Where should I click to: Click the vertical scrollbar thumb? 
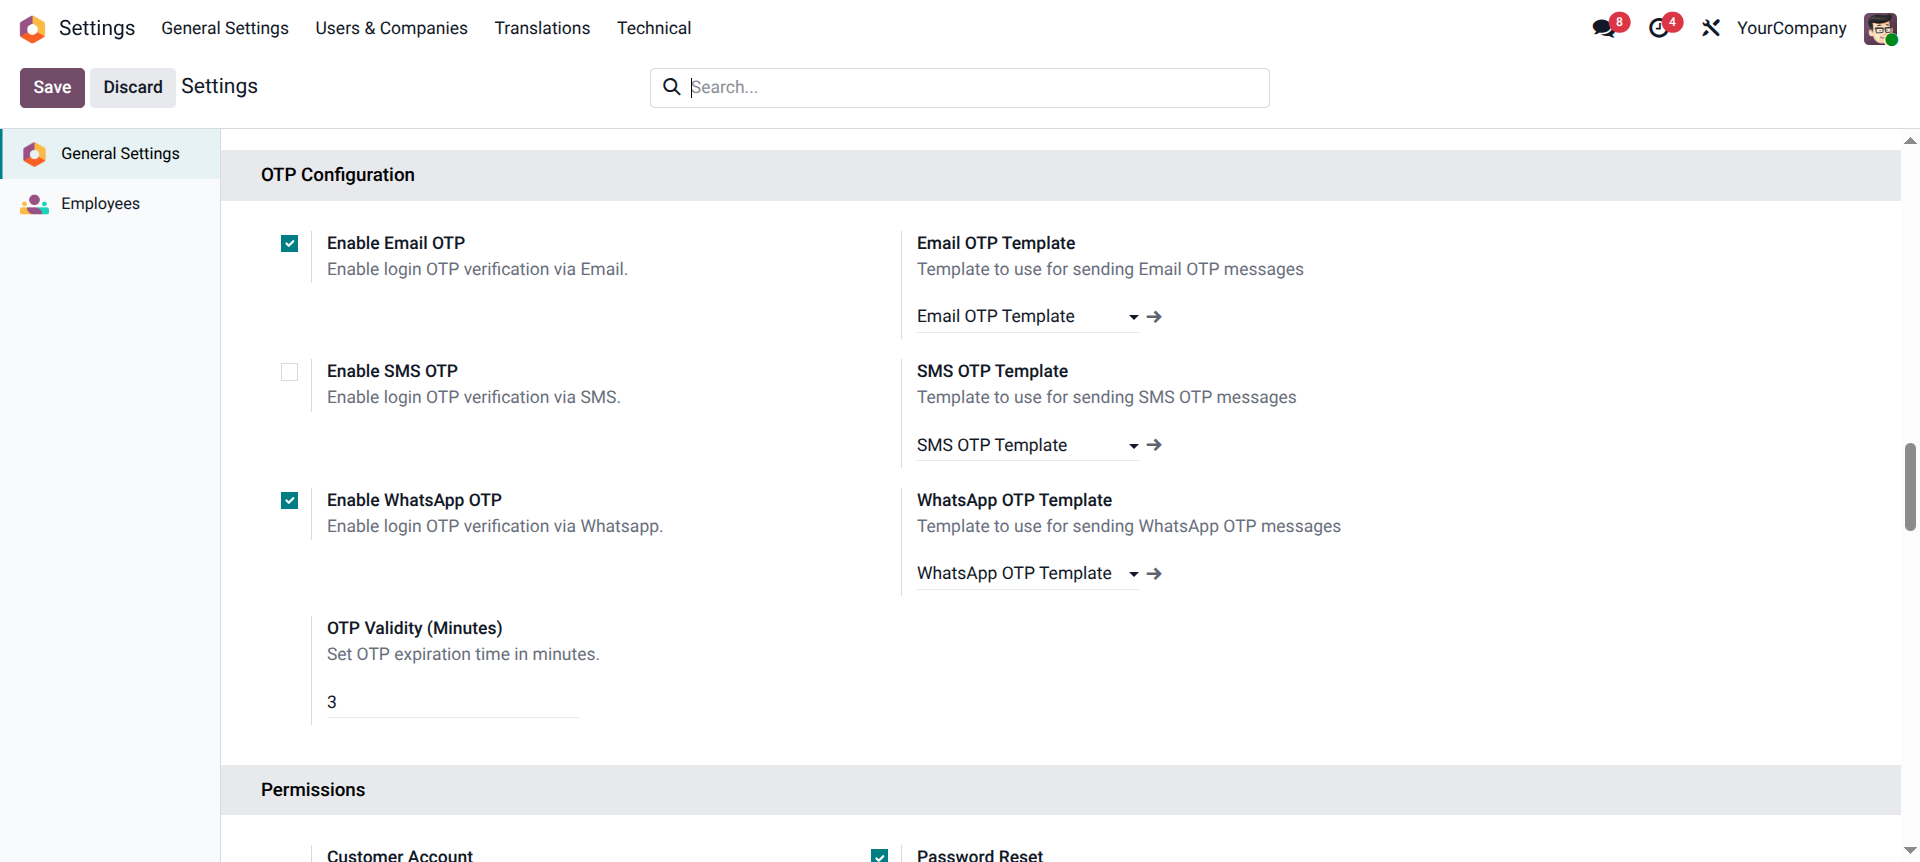tap(1910, 486)
